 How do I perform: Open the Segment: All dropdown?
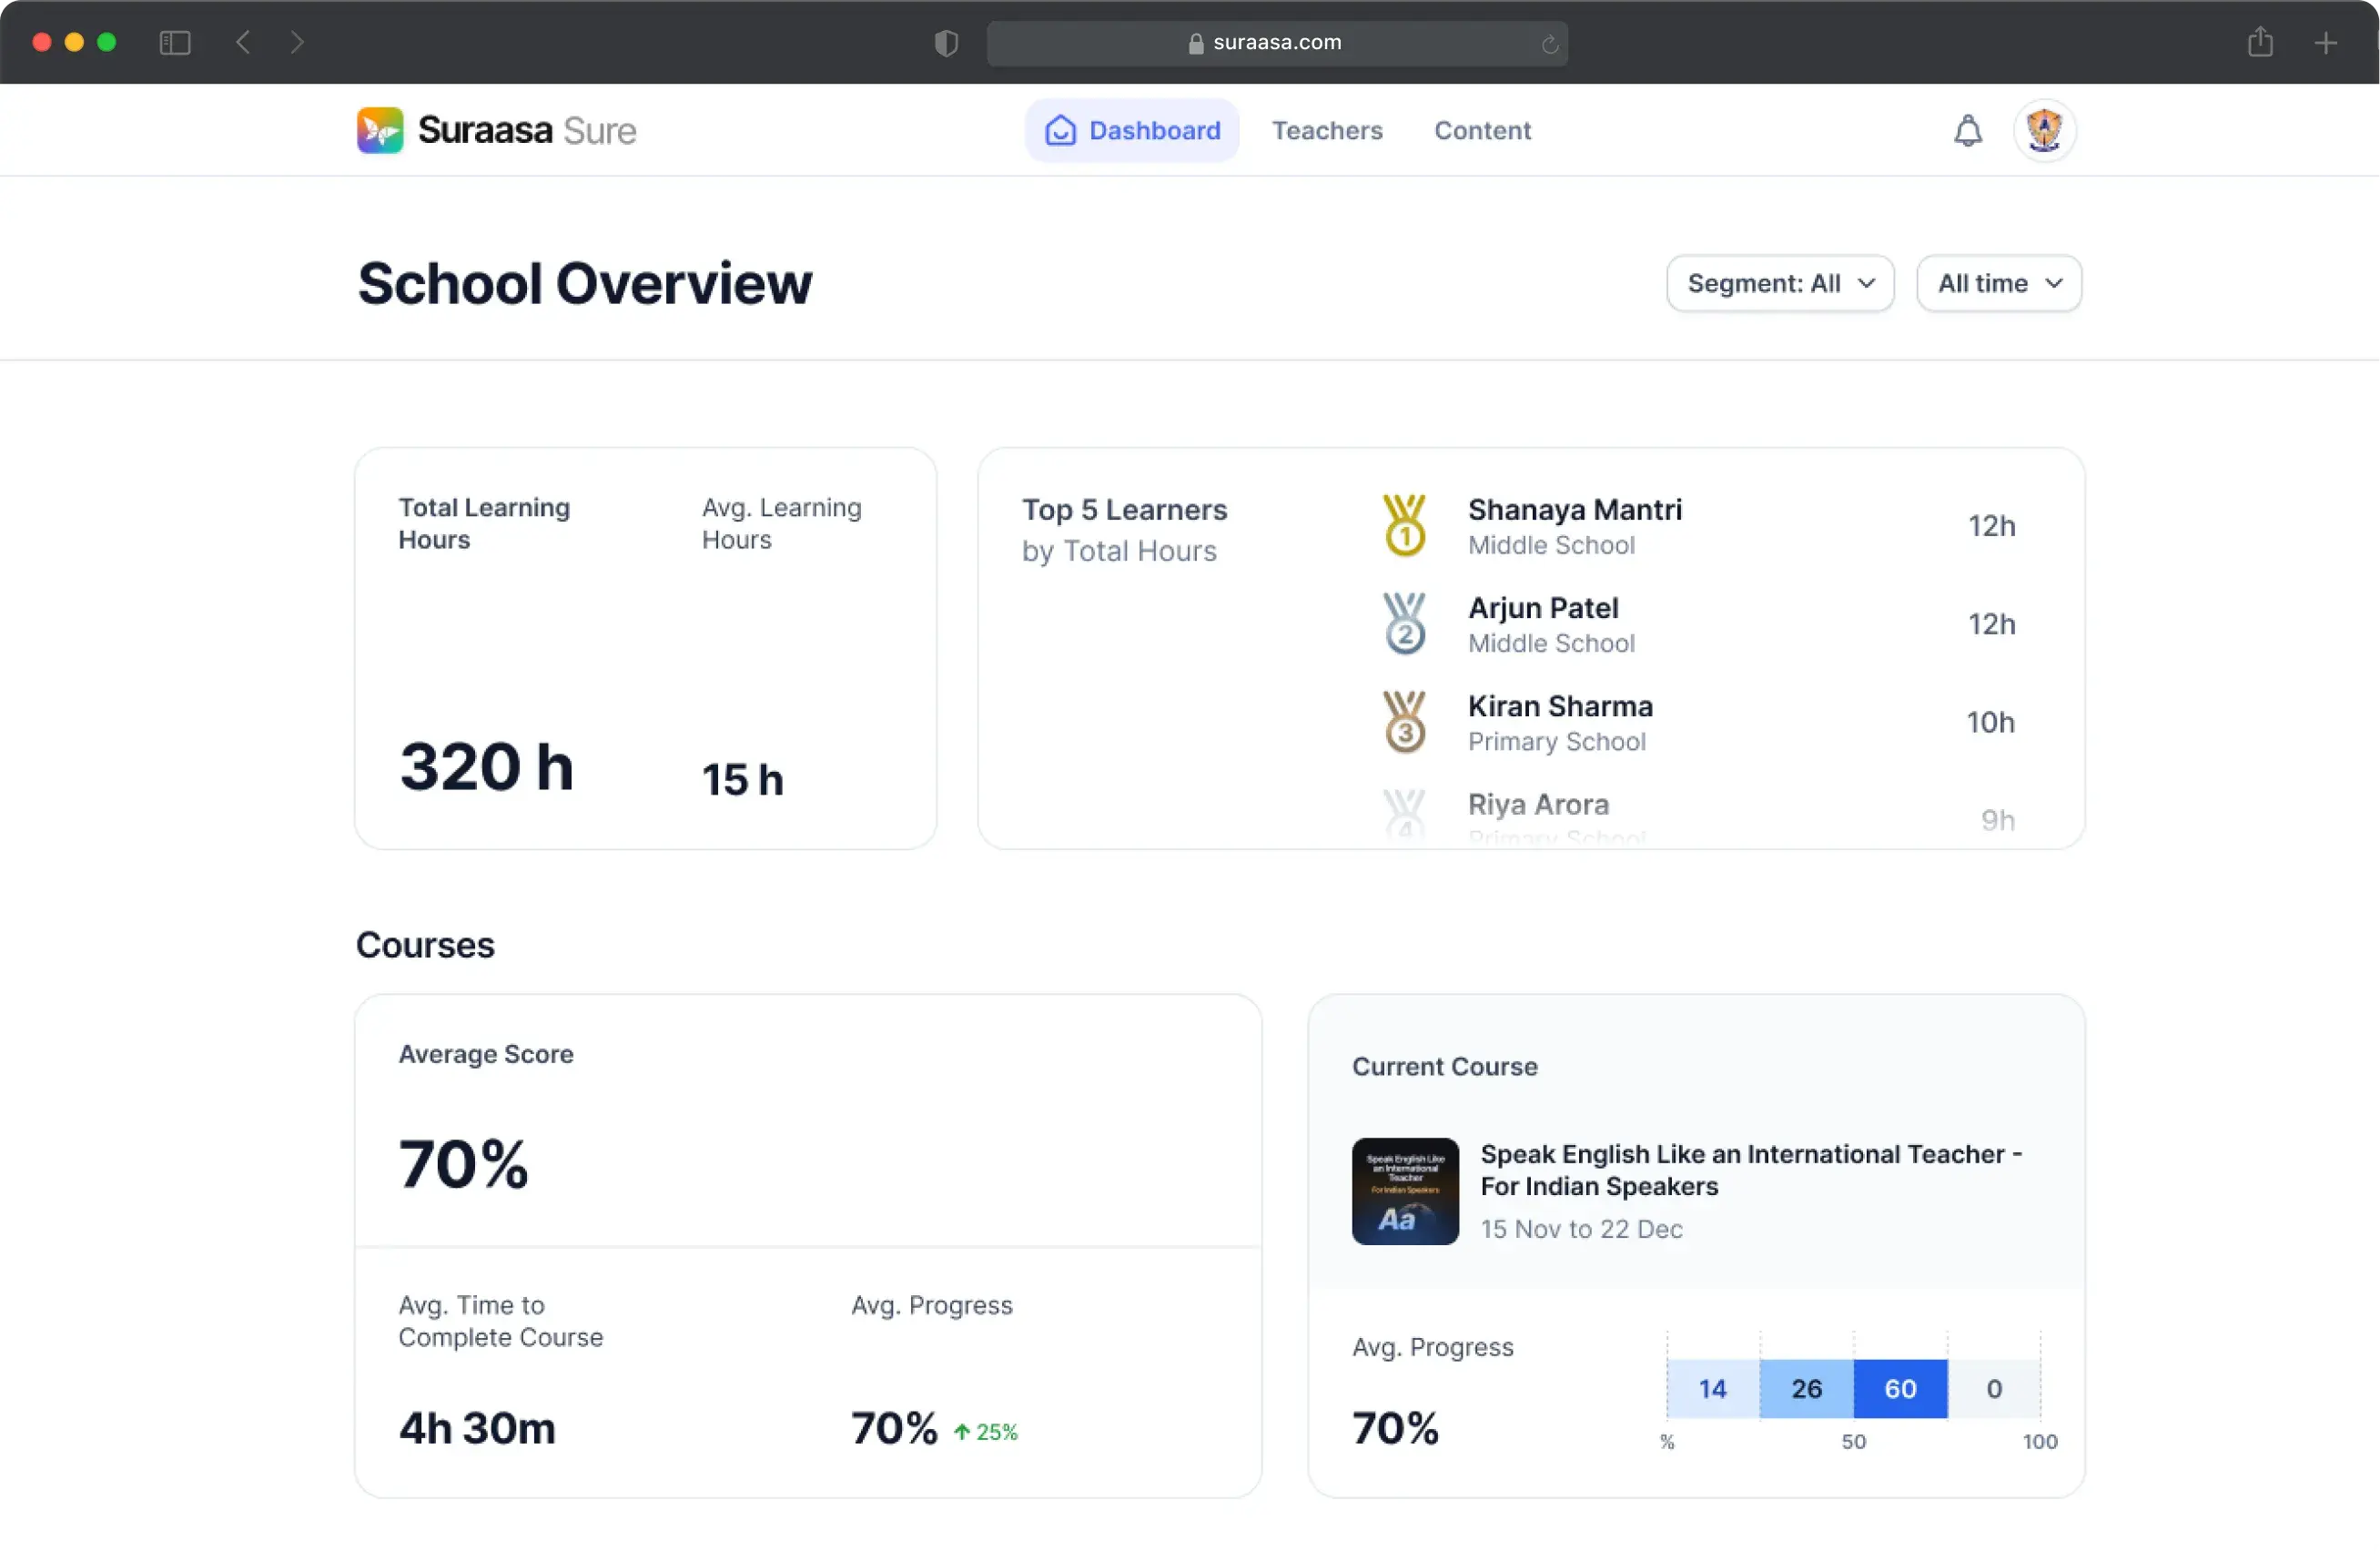point(1779,283)
